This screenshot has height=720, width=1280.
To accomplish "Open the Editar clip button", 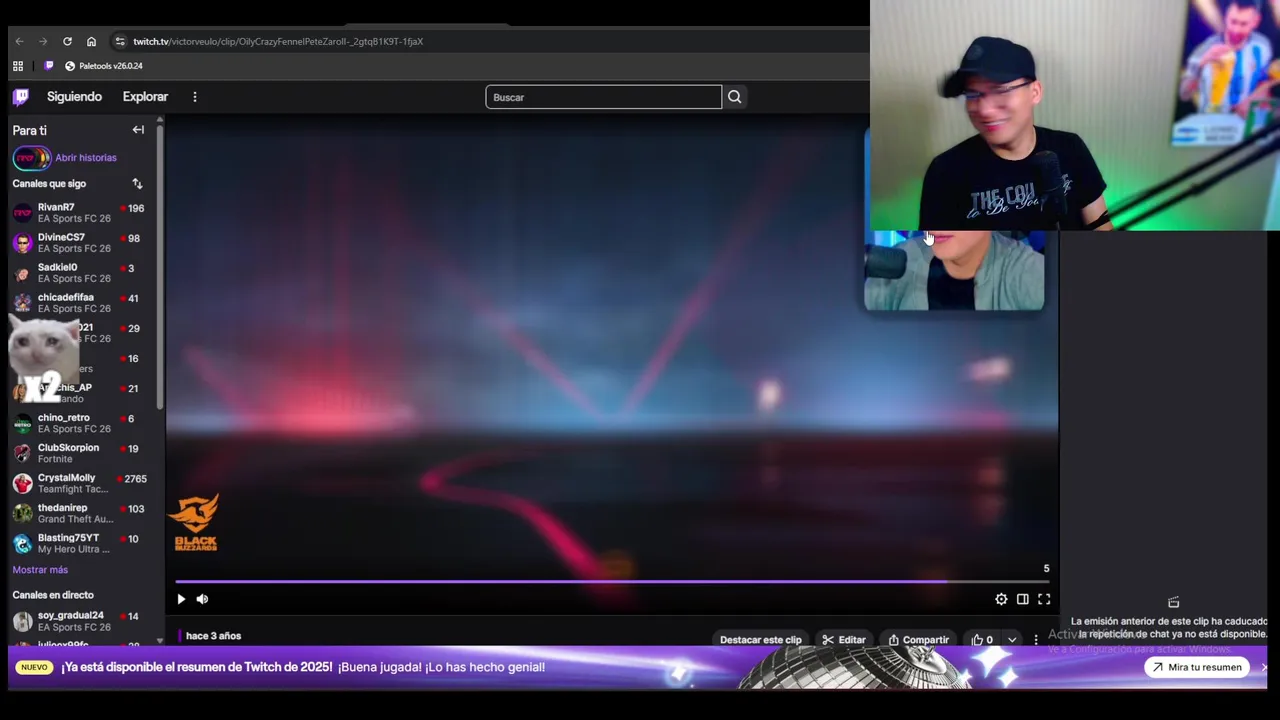I will tap(844, 640).
